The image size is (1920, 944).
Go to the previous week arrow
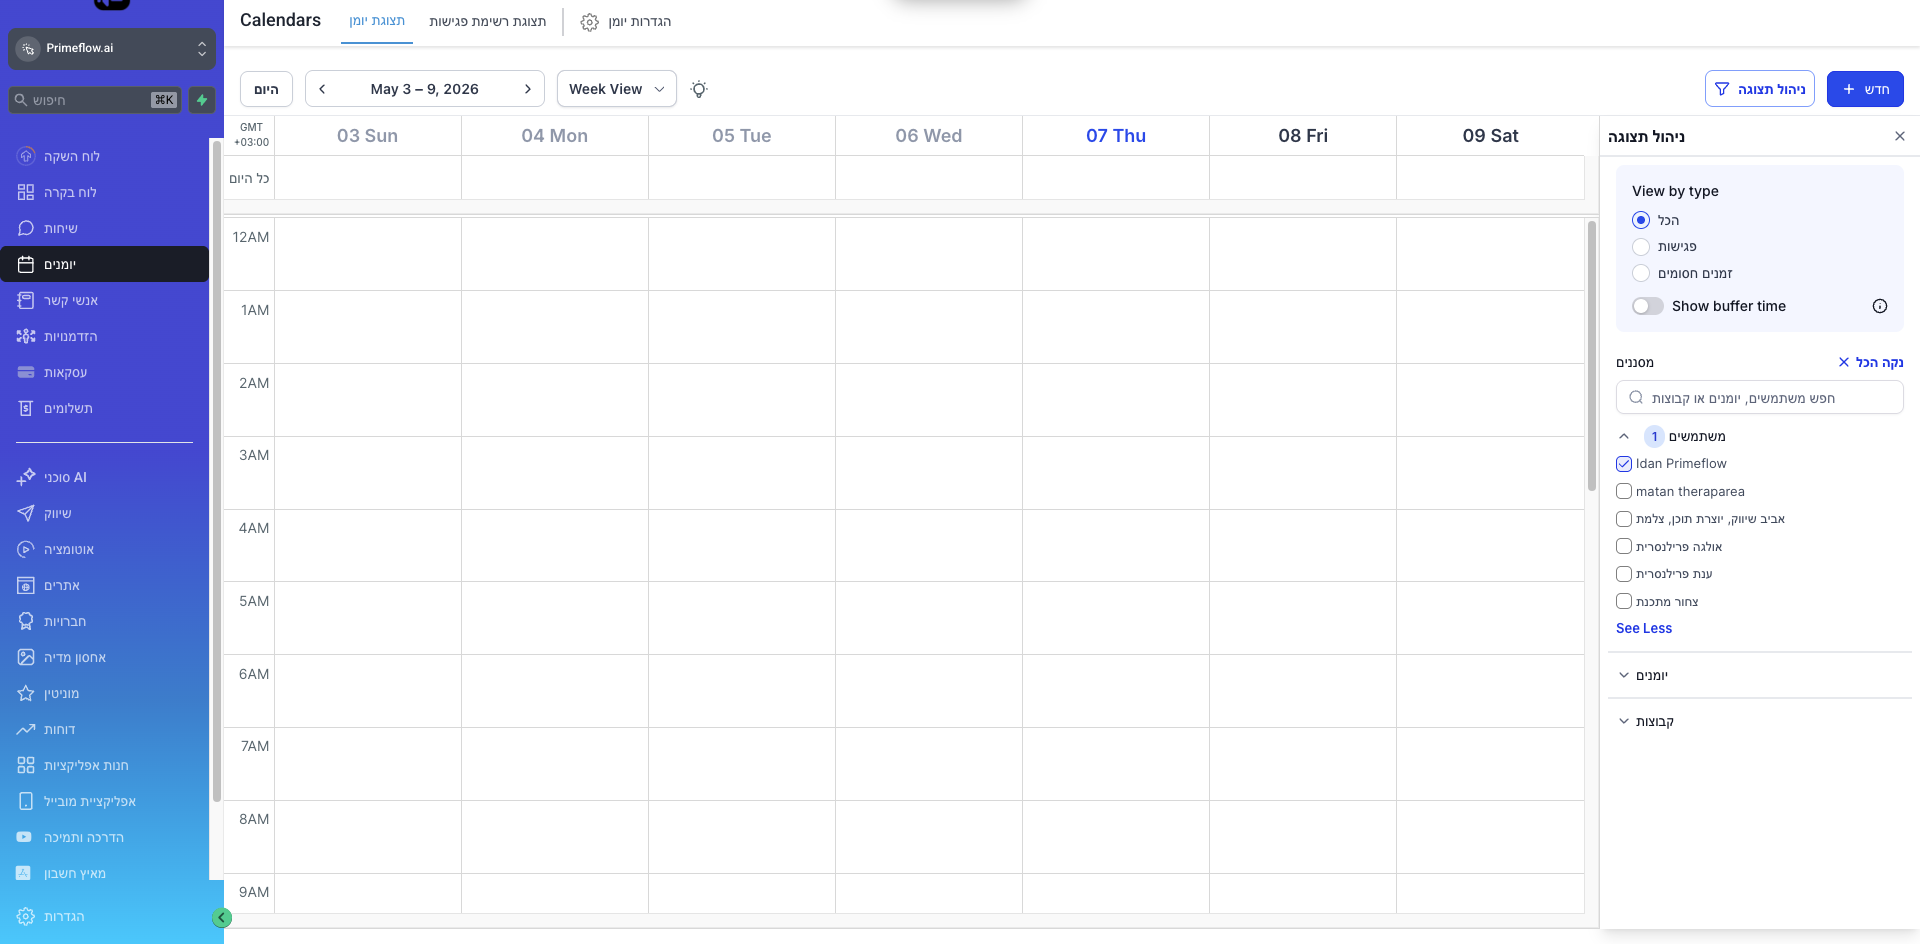tap(322, 89)
